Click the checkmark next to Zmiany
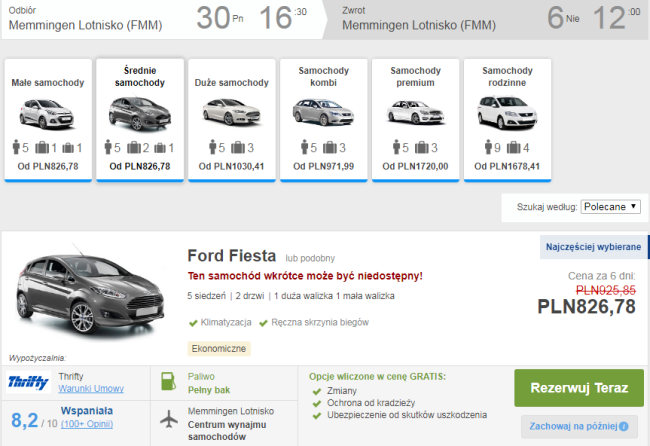The height and width of the screenshot is (446, 650). [x=317, y=391]
